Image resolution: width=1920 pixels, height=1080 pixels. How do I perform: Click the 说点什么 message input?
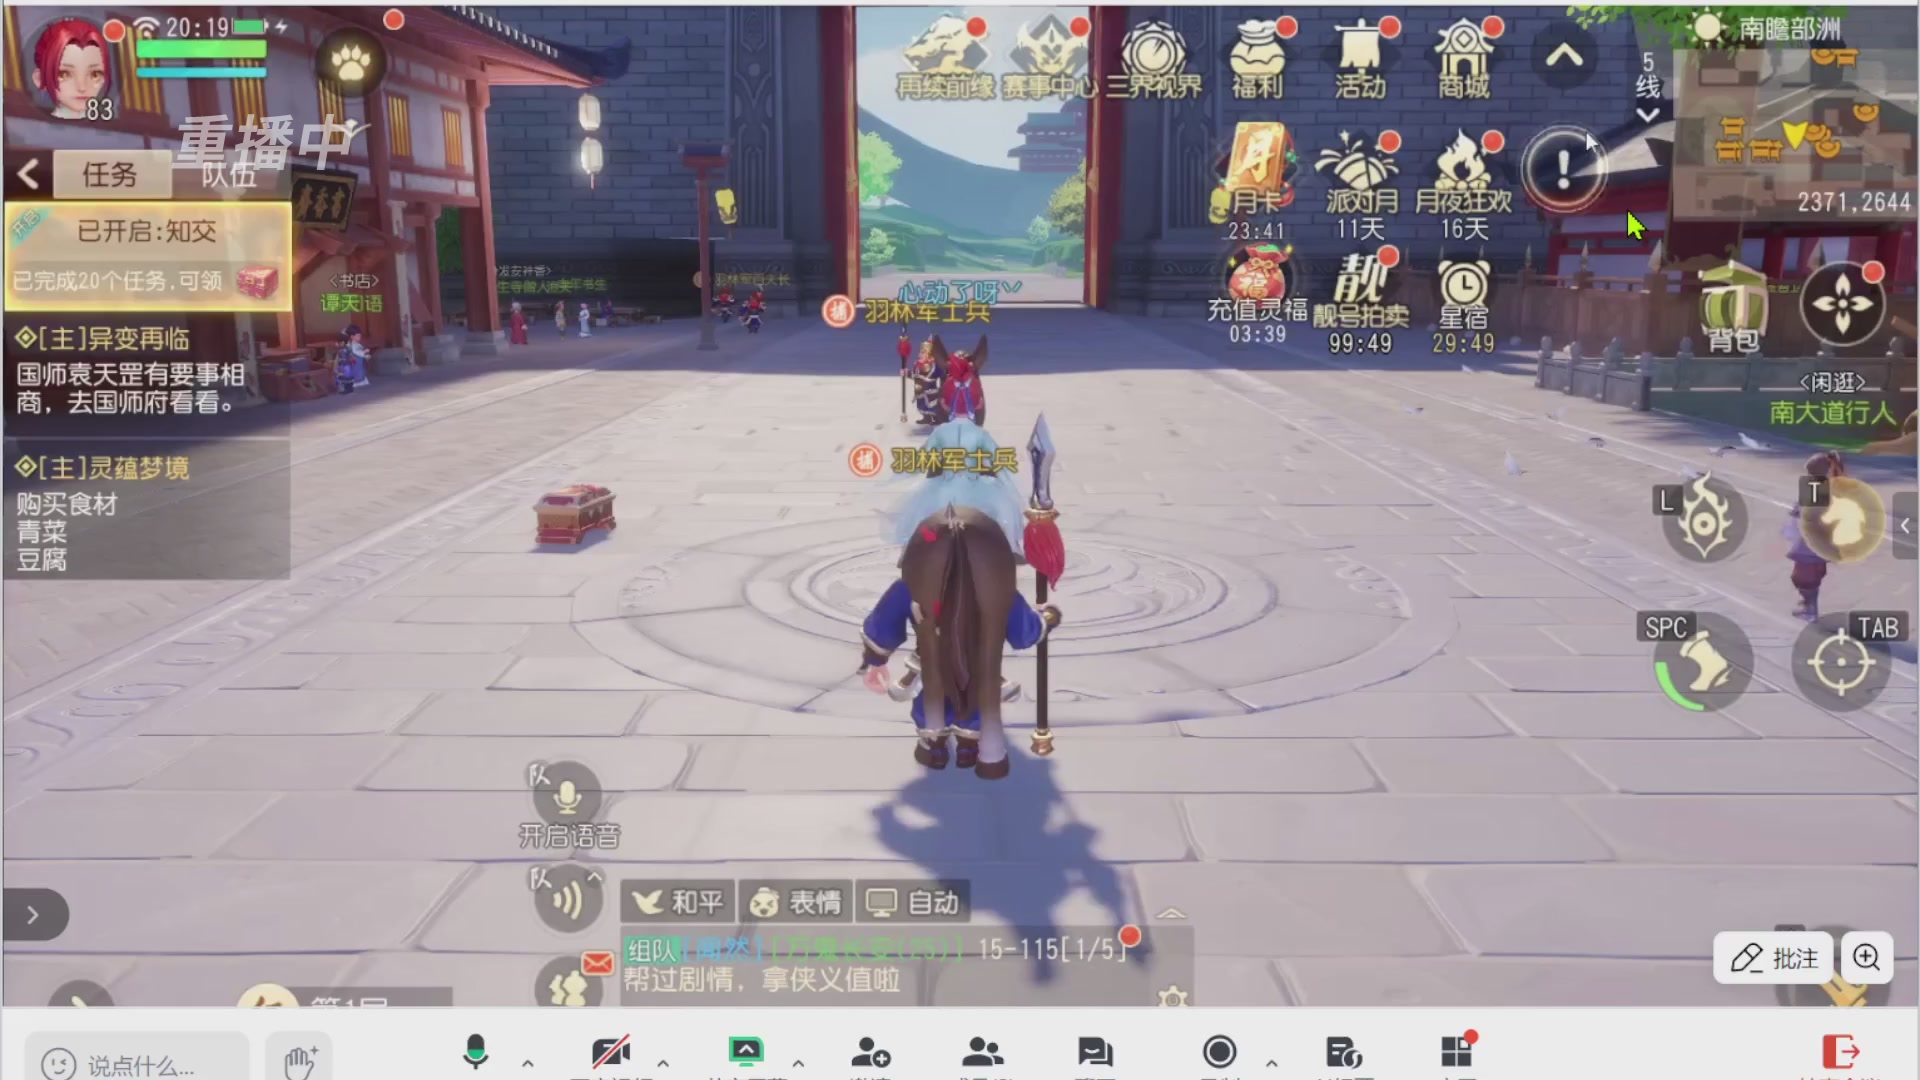138,1064
